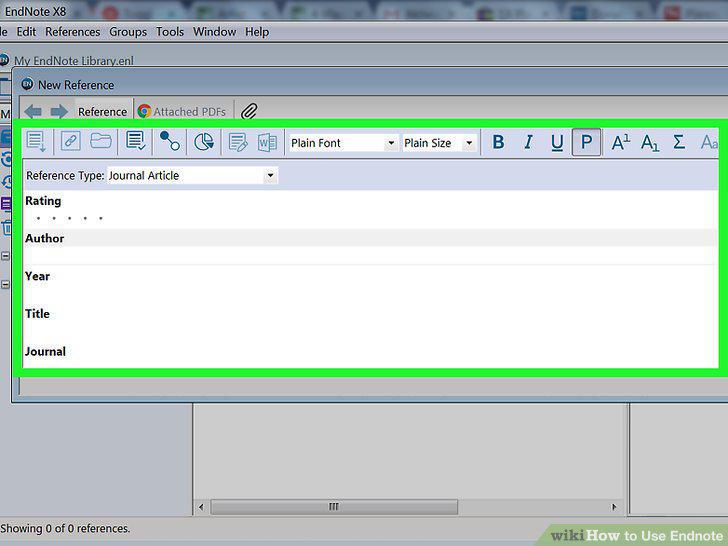The height and width of the screenshot is (546, 728).
Task: Toggle Italic formatting
Action: (528, 142)
